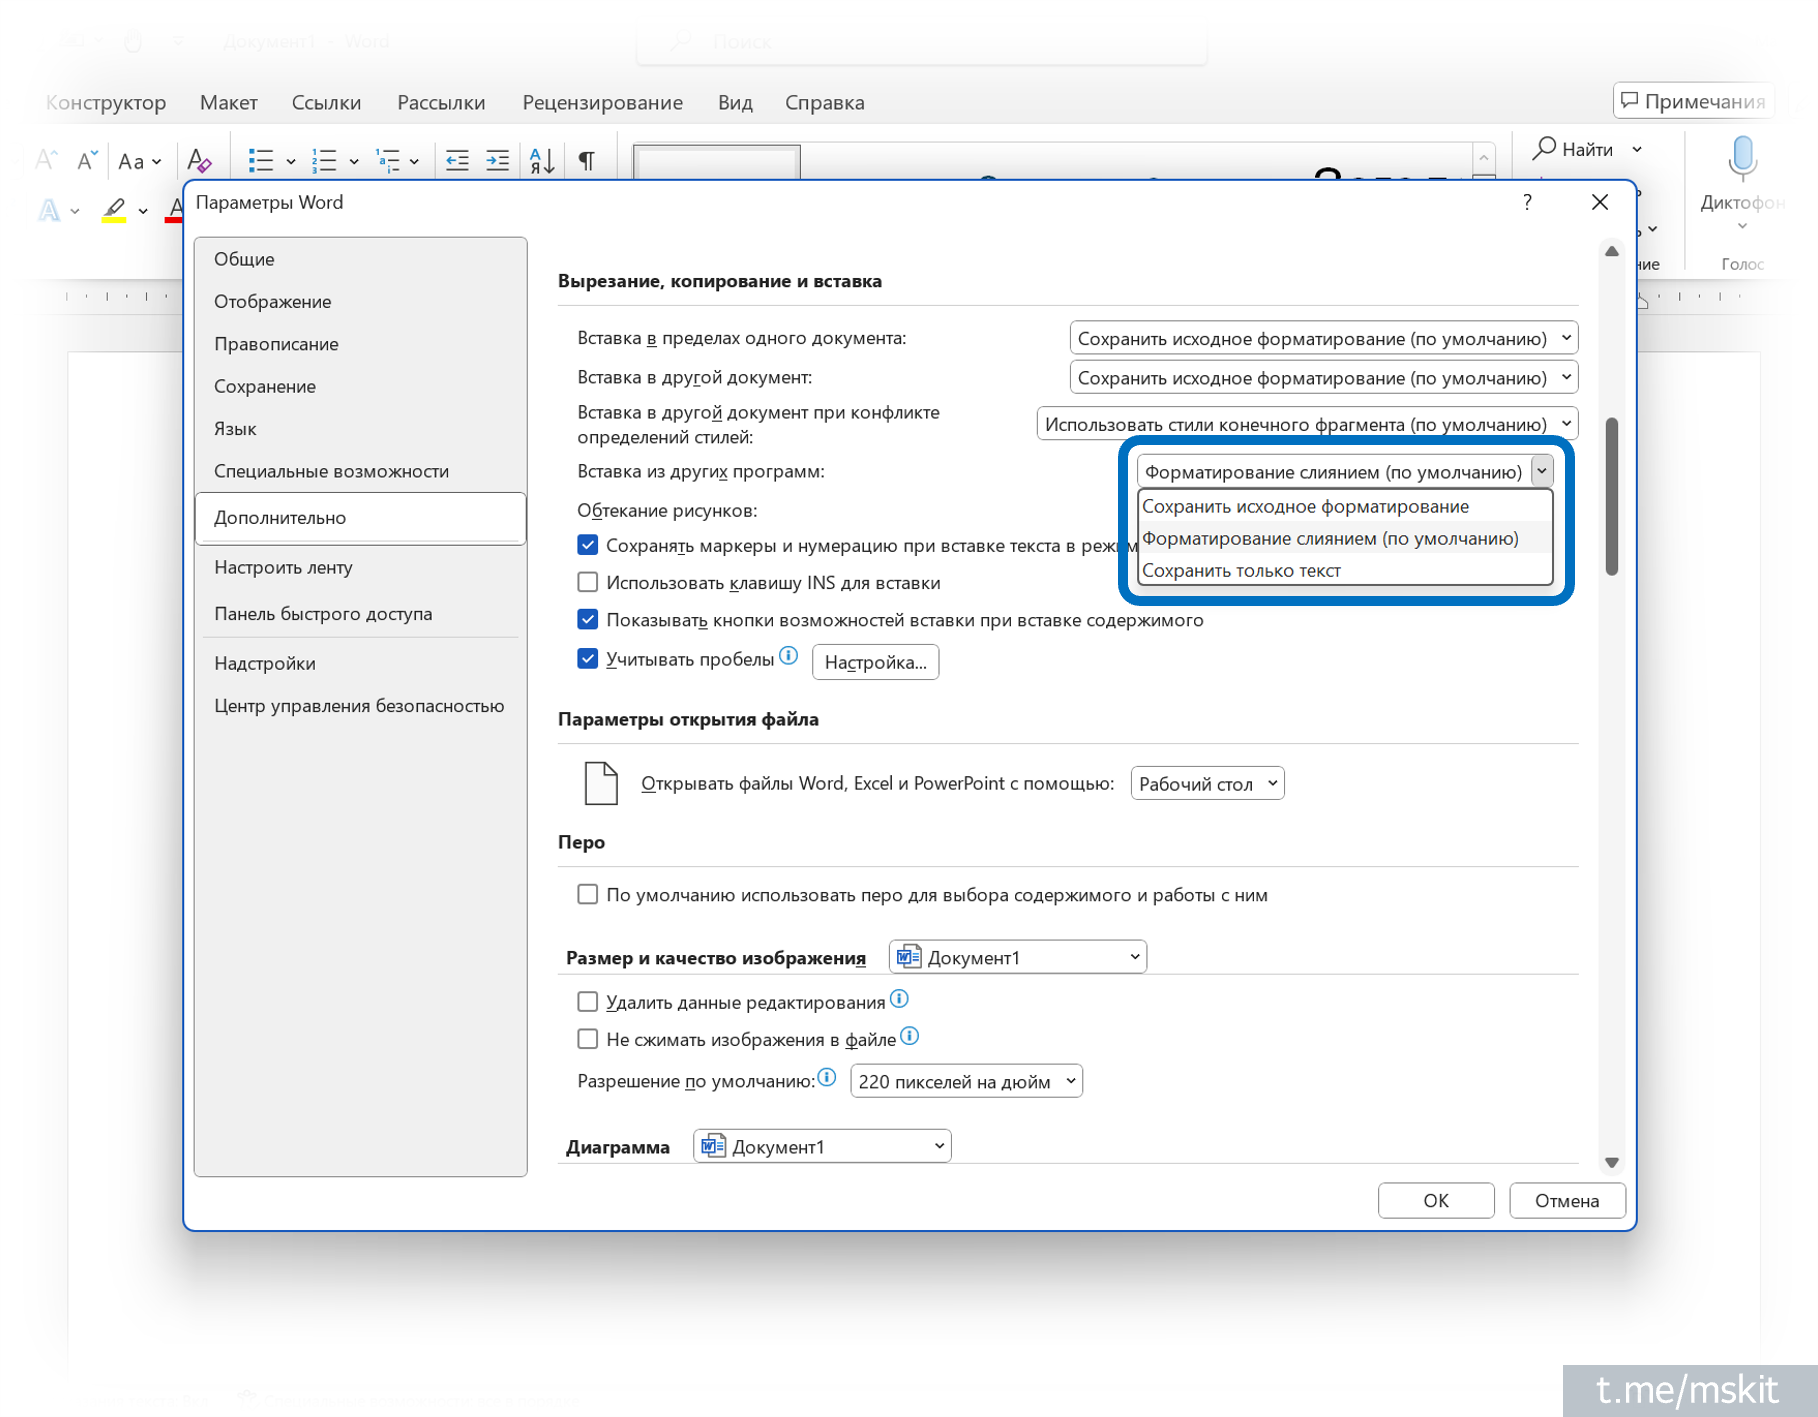Screen dimensions: 1818x1417
Task: Info icon for Удалить данные редактирования
Action: [899, 998]
